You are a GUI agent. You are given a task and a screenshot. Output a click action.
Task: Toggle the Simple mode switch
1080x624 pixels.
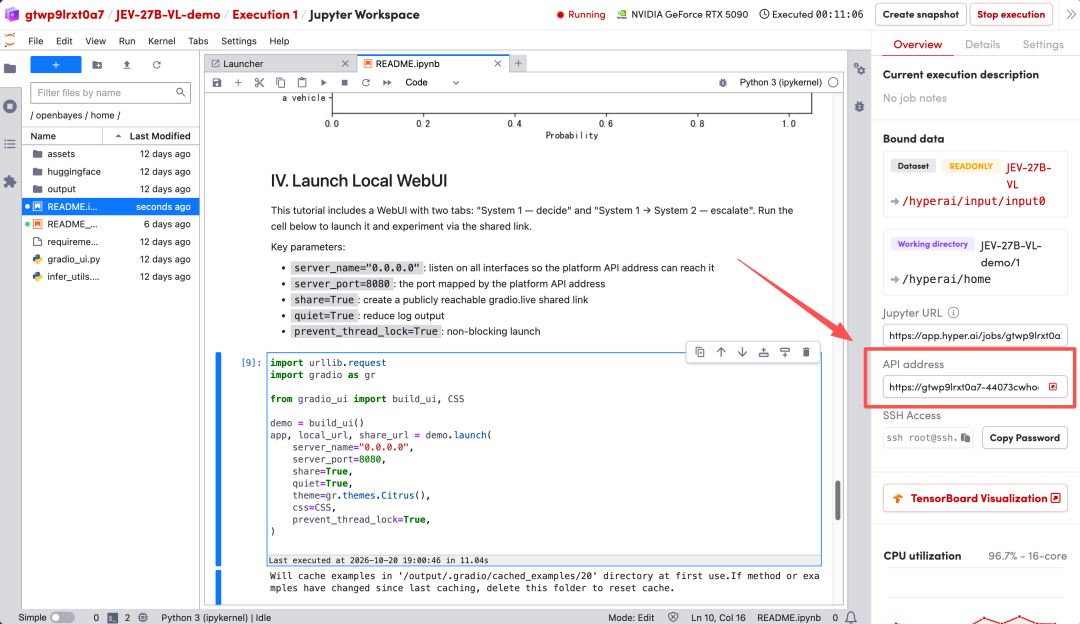tap(62, 617)
